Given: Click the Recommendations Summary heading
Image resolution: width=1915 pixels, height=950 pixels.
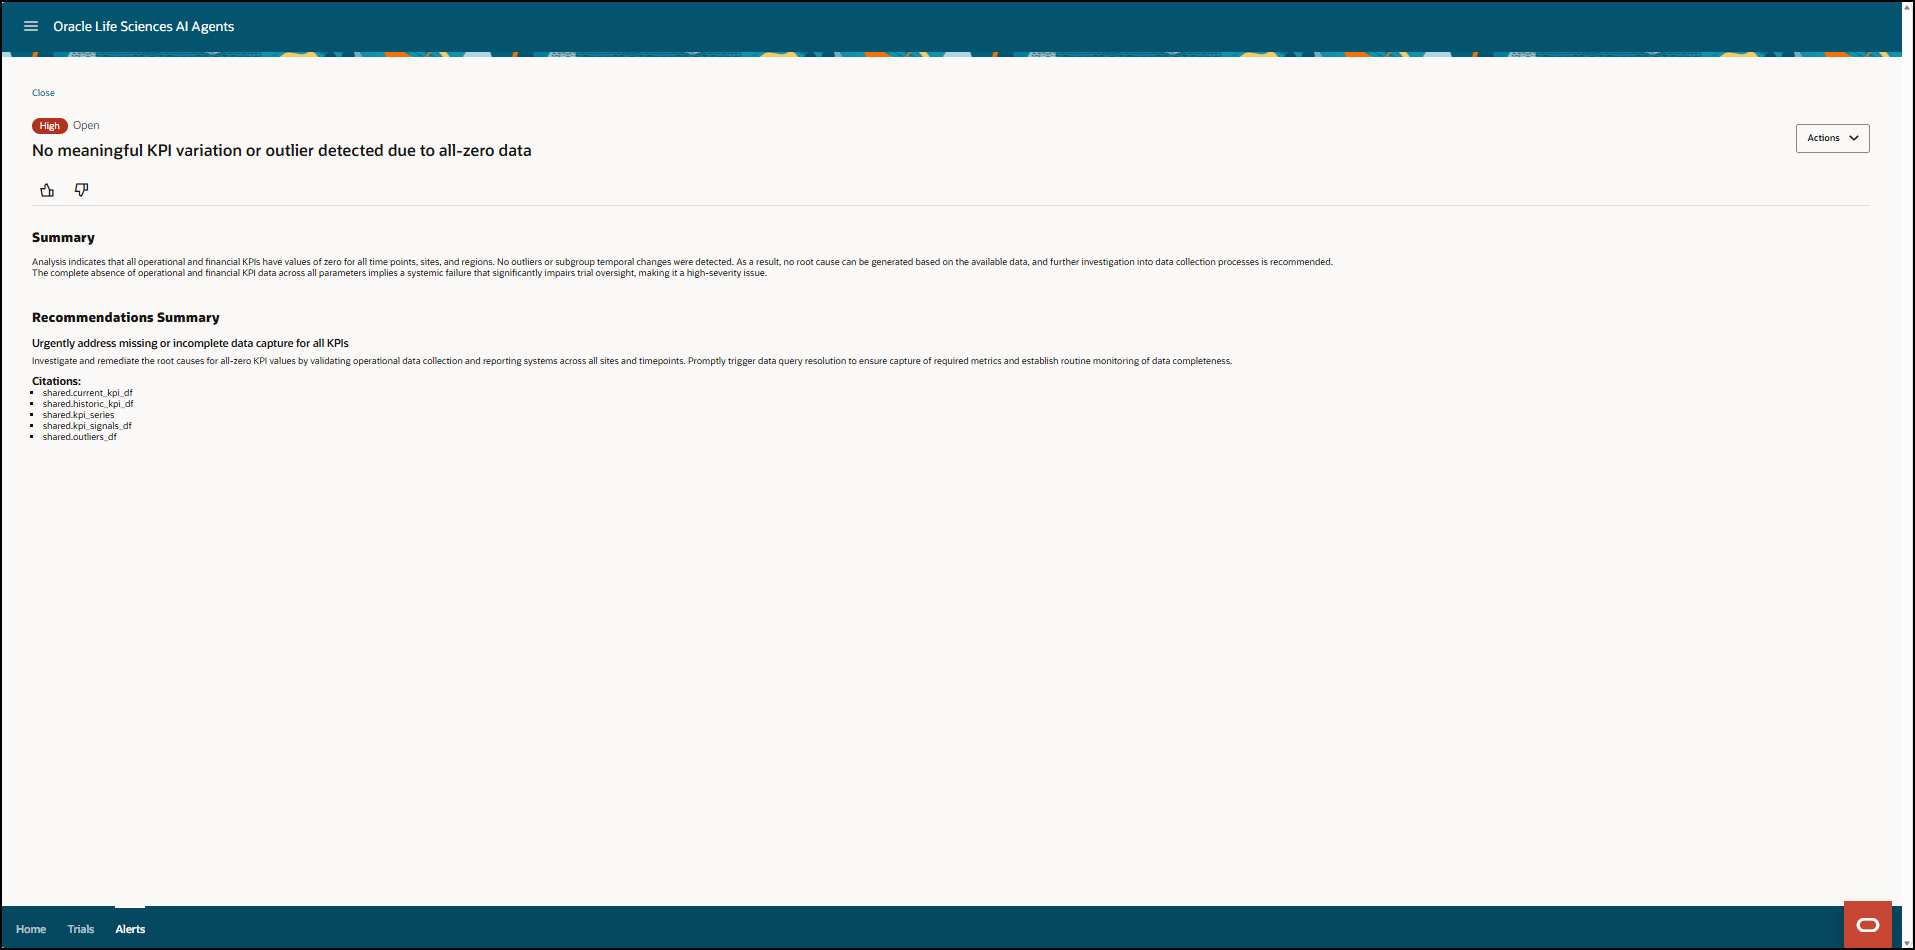Looking at the screenshot, I should pyautogui.click(x=126, y=318).
